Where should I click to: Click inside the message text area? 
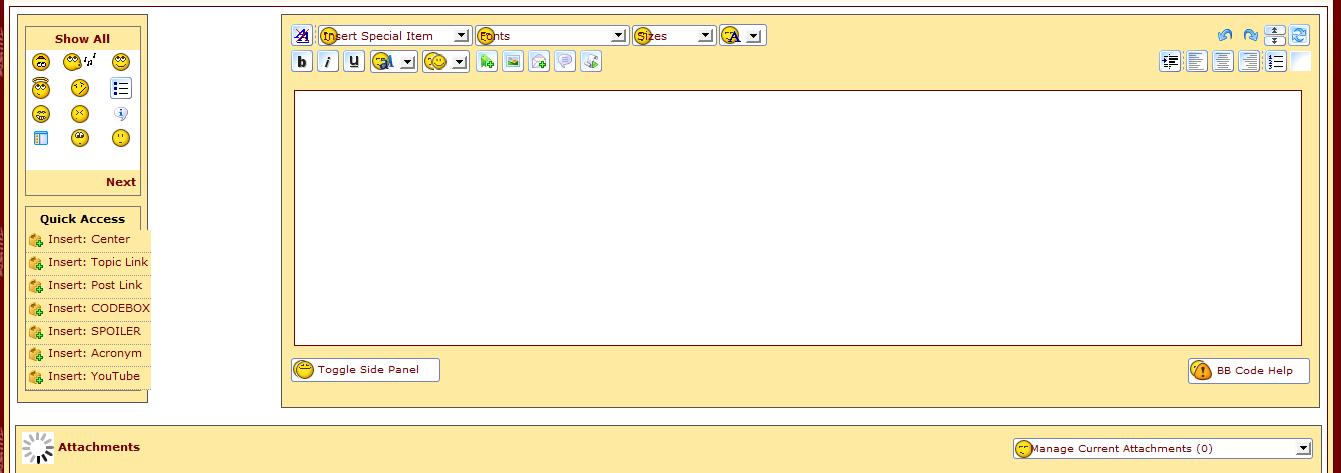coord(797,218)
